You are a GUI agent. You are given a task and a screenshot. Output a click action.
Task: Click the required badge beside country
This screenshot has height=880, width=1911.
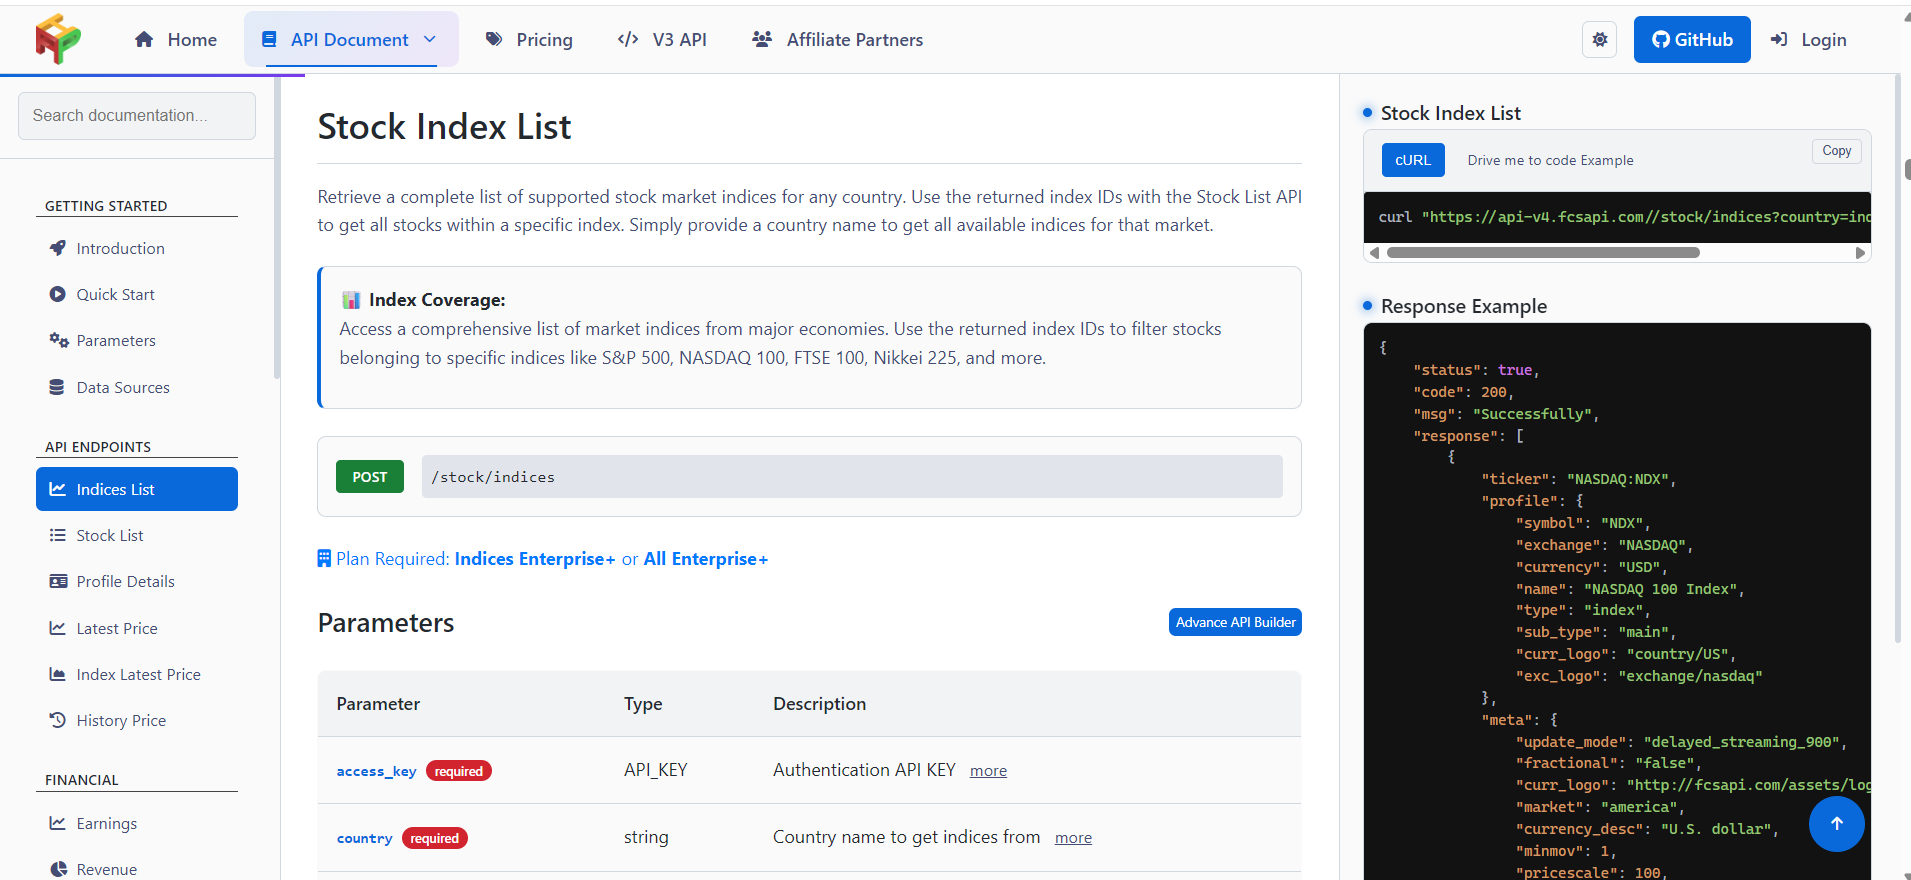coord(435,838)
